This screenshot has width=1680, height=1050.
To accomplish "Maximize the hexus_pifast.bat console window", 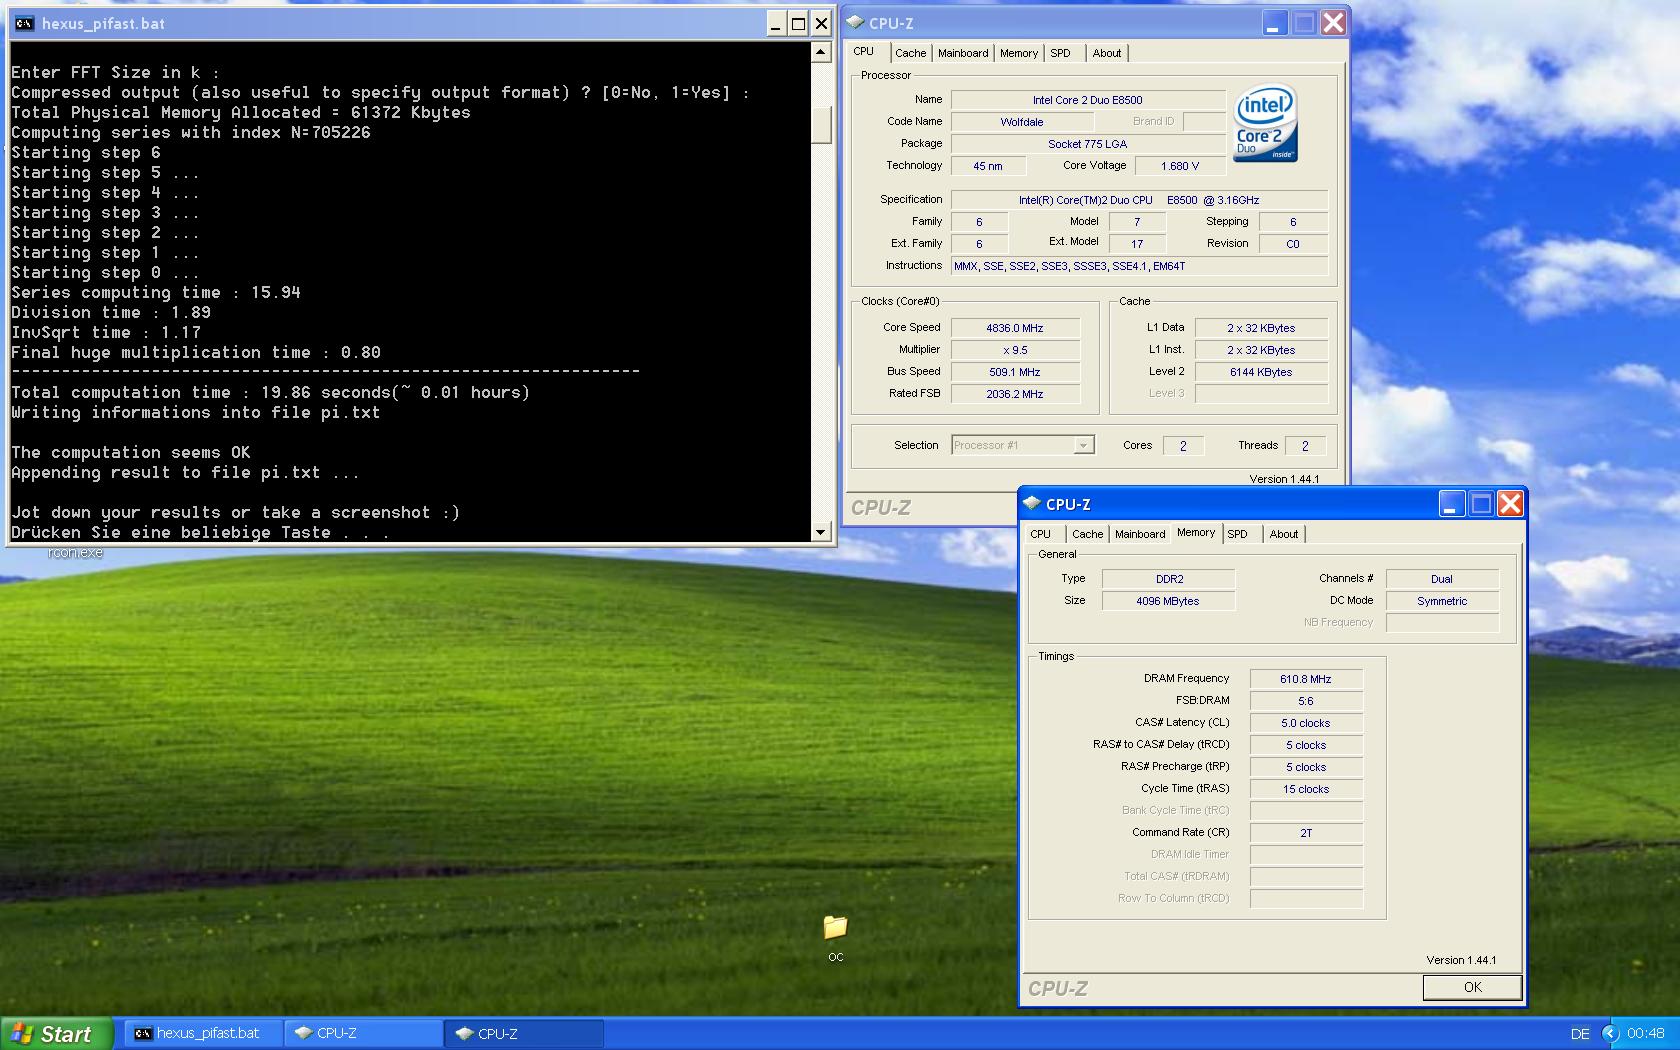I will click(798, 23).
